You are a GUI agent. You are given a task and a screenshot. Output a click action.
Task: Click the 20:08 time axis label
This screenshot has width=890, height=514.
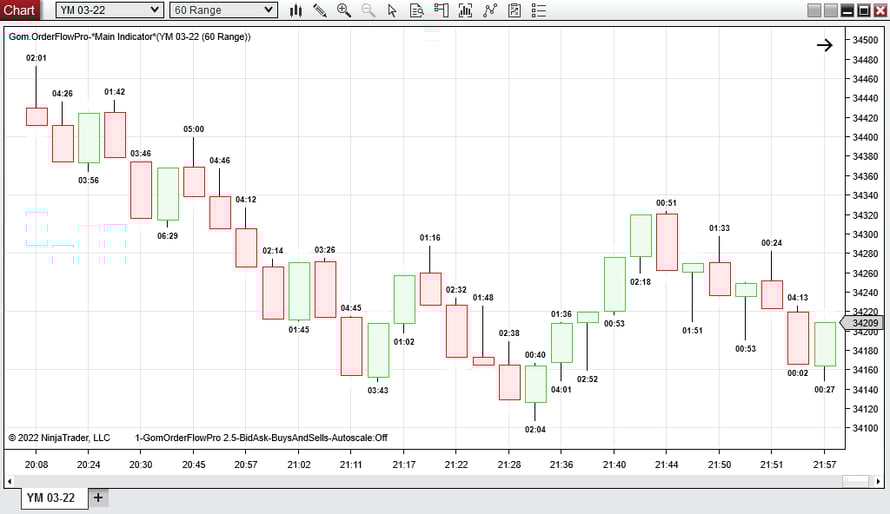pos(36,465)
